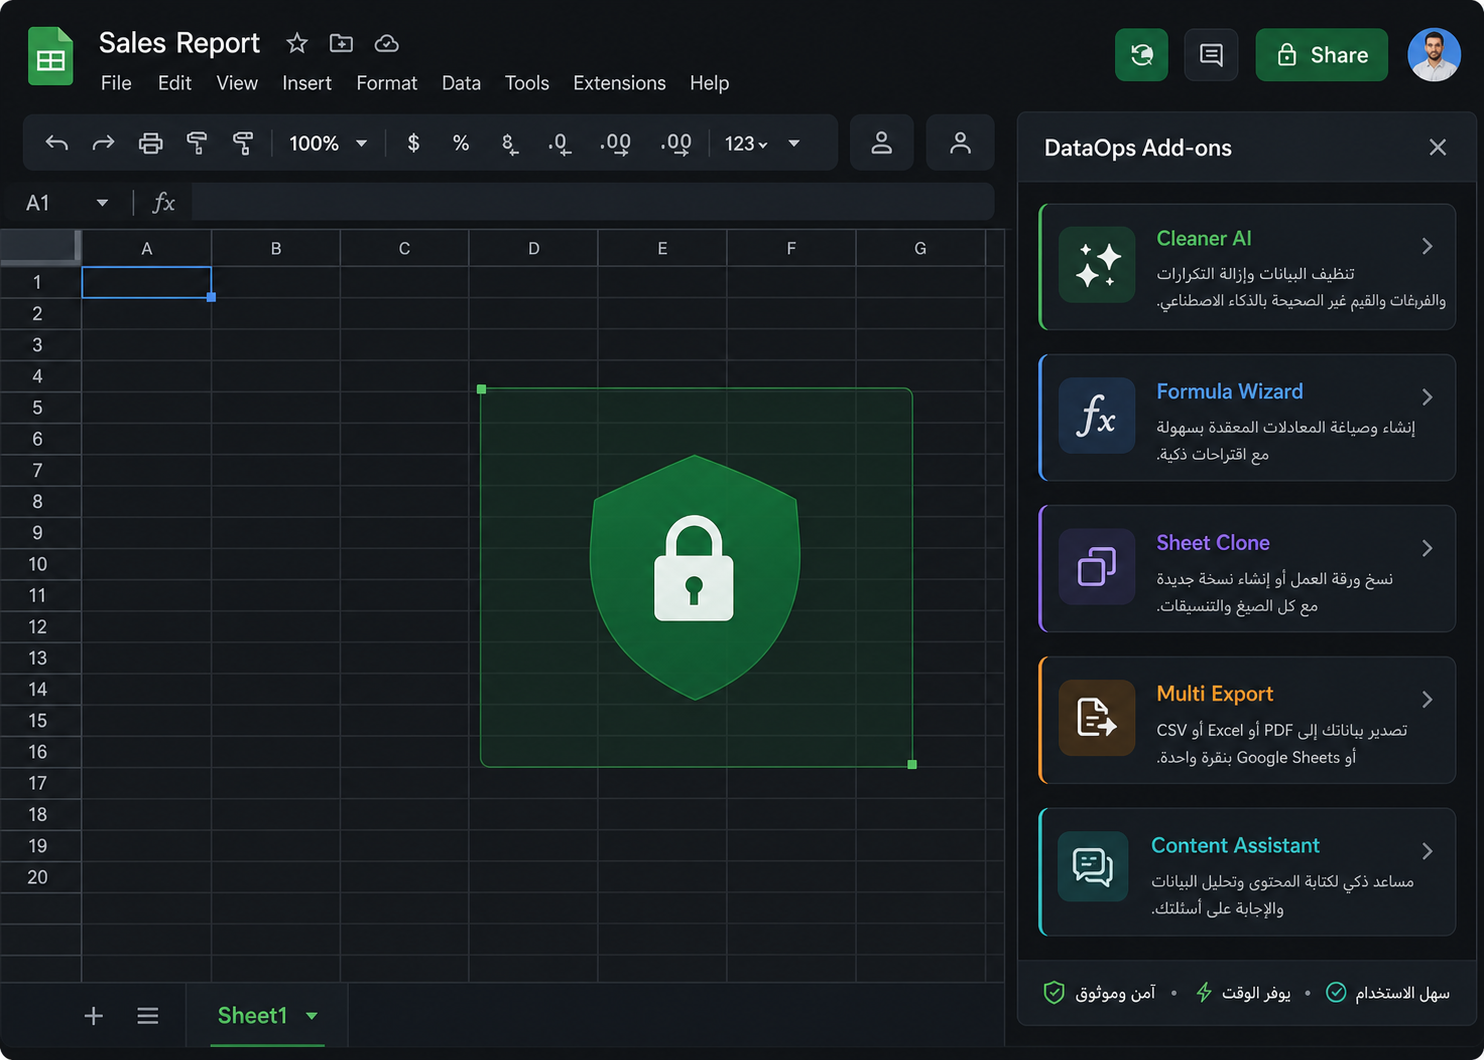The height and width of the screenshot is (1060, 1484).
Task: Click the user profile avatar
Action: [1434, 54]
